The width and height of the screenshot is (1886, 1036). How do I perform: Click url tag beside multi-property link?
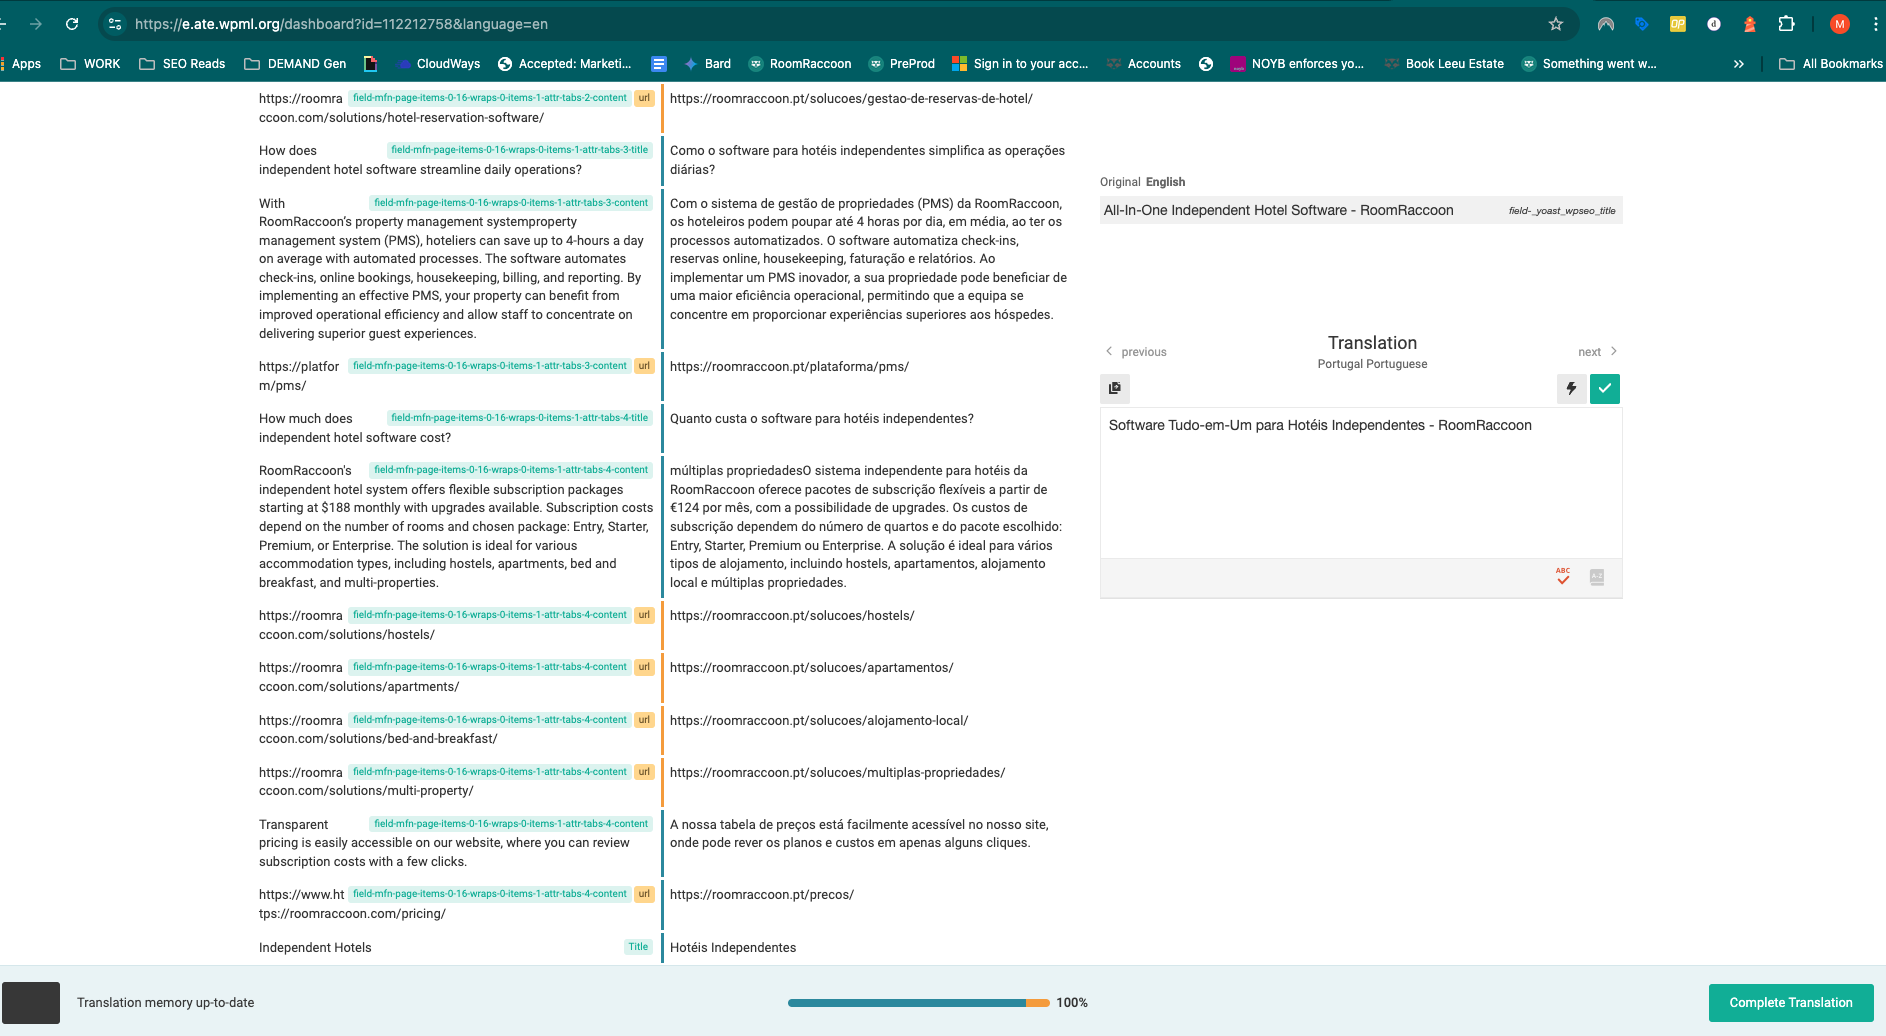[x=644, y=772]
